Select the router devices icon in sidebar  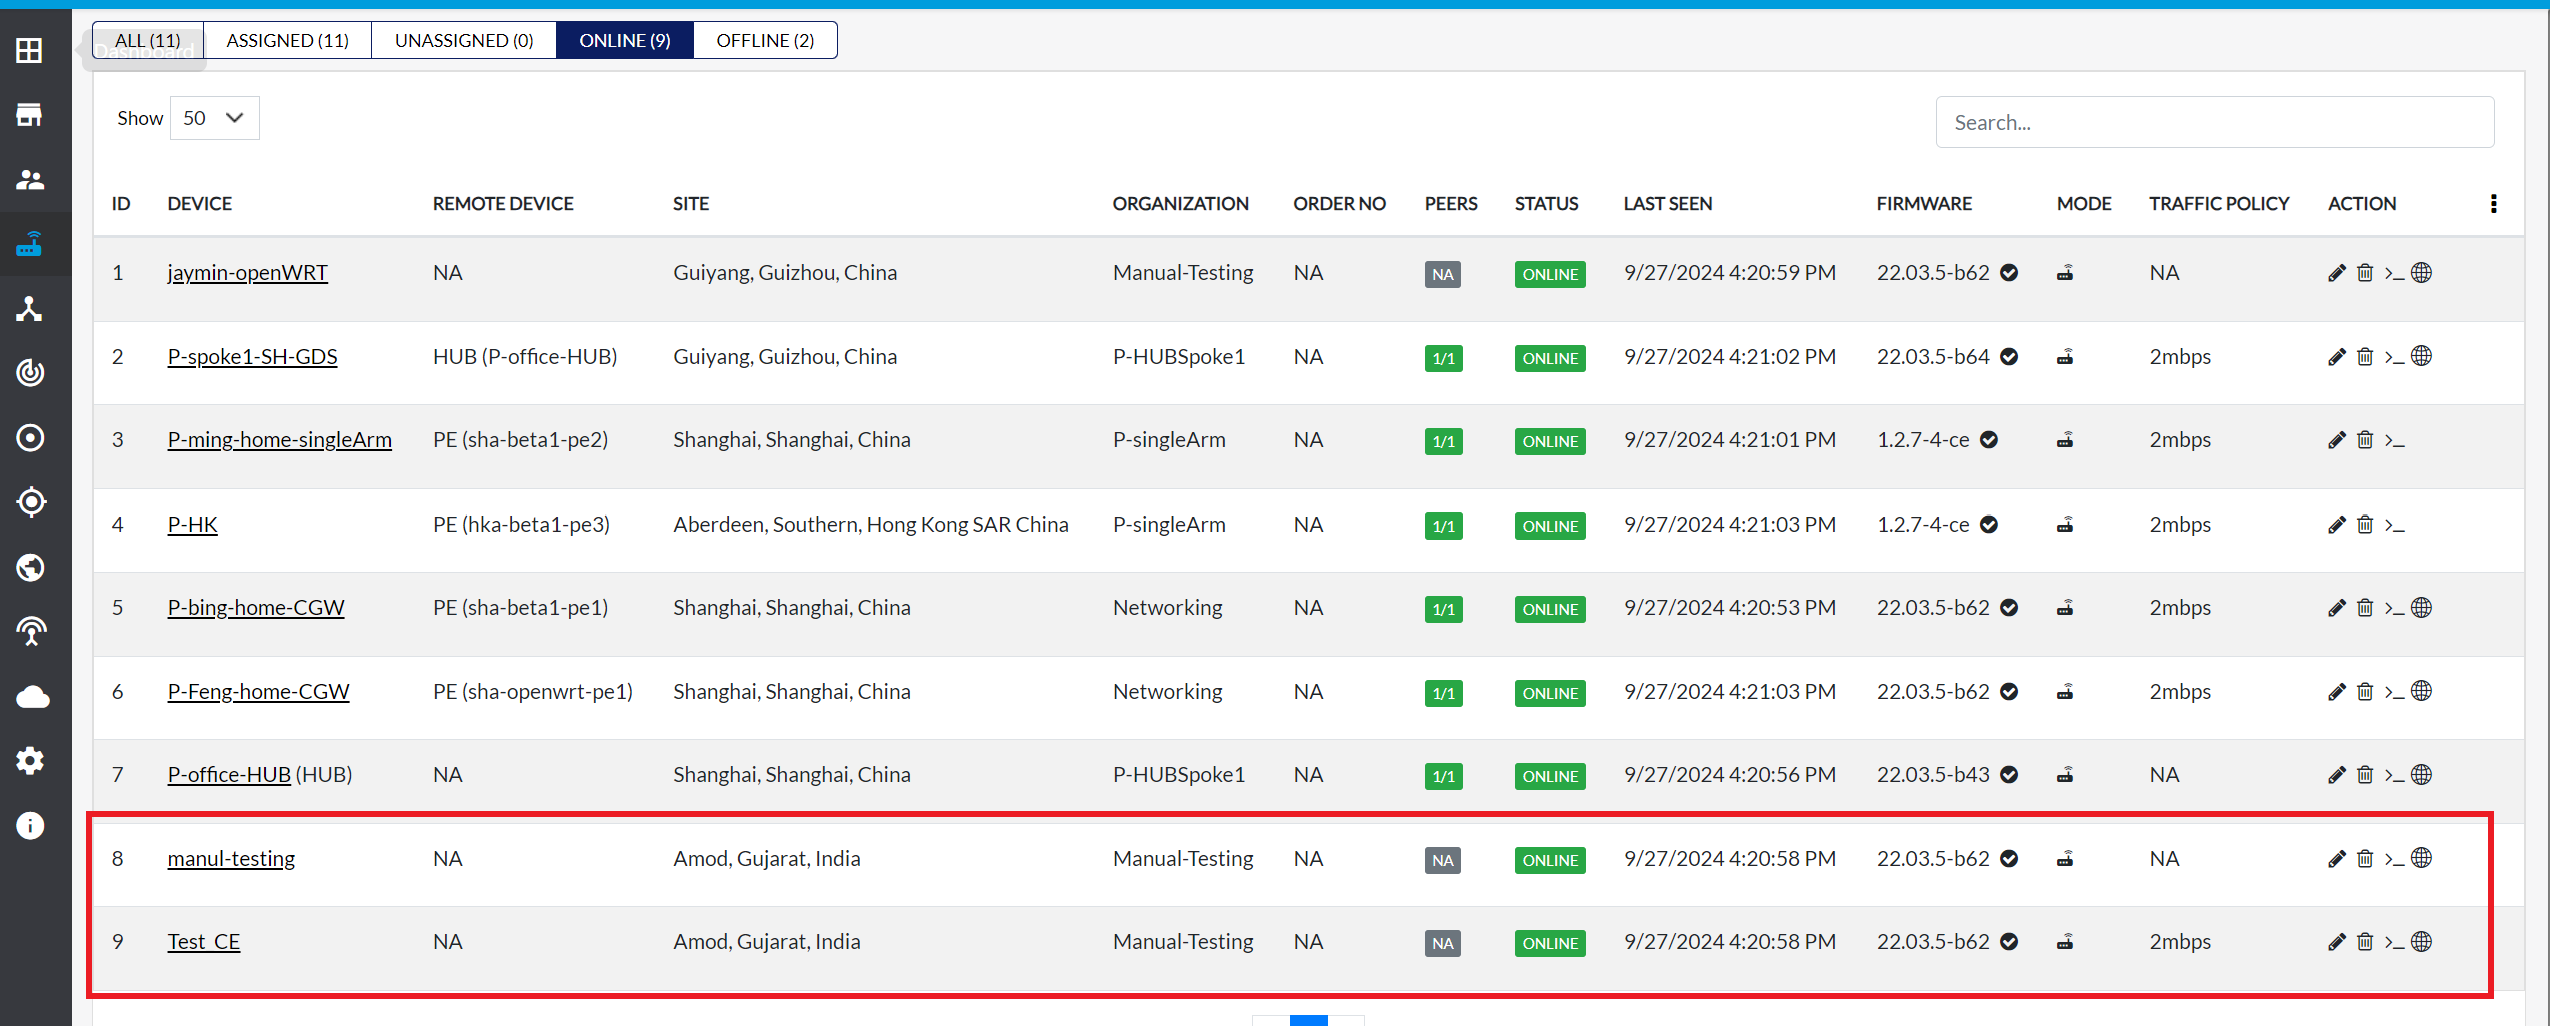[30, 244]
